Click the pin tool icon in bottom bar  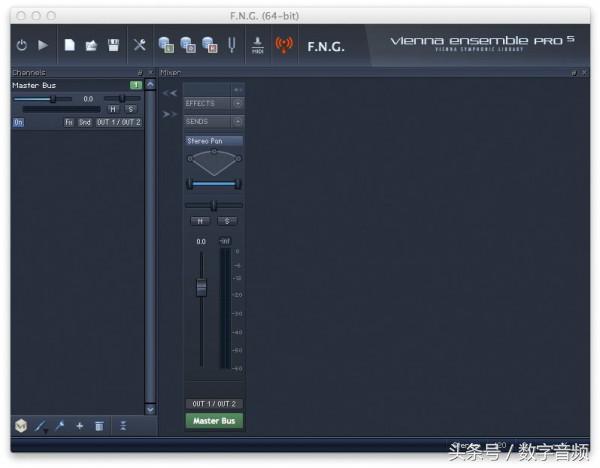[x=60, y=426]
